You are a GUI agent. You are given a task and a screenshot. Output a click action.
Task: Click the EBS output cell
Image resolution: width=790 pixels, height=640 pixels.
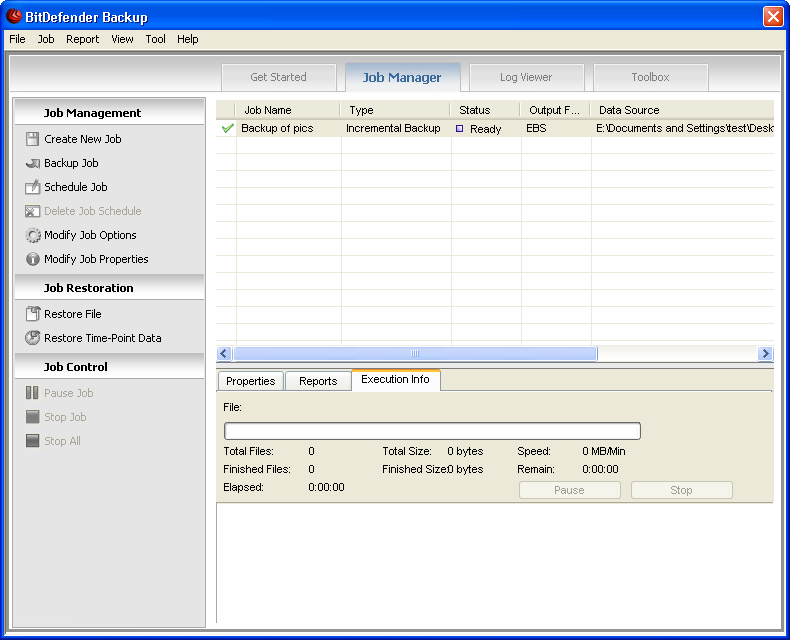(x=536, y=129)
